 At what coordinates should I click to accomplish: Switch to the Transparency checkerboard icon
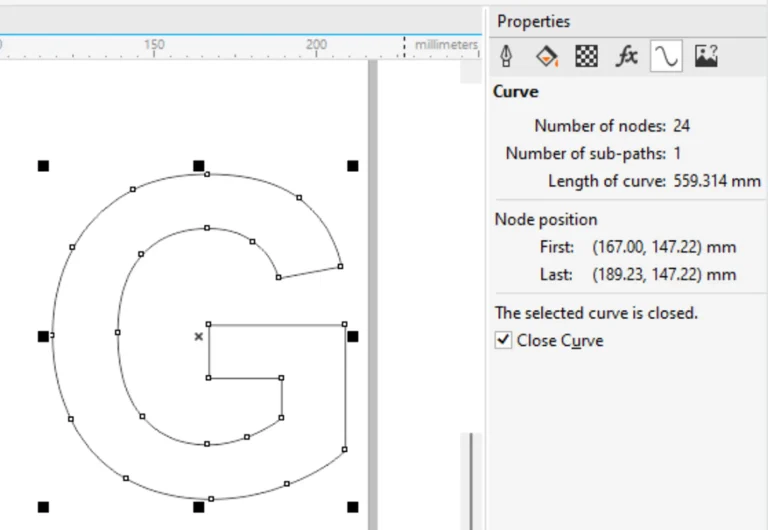pos(587,57)
